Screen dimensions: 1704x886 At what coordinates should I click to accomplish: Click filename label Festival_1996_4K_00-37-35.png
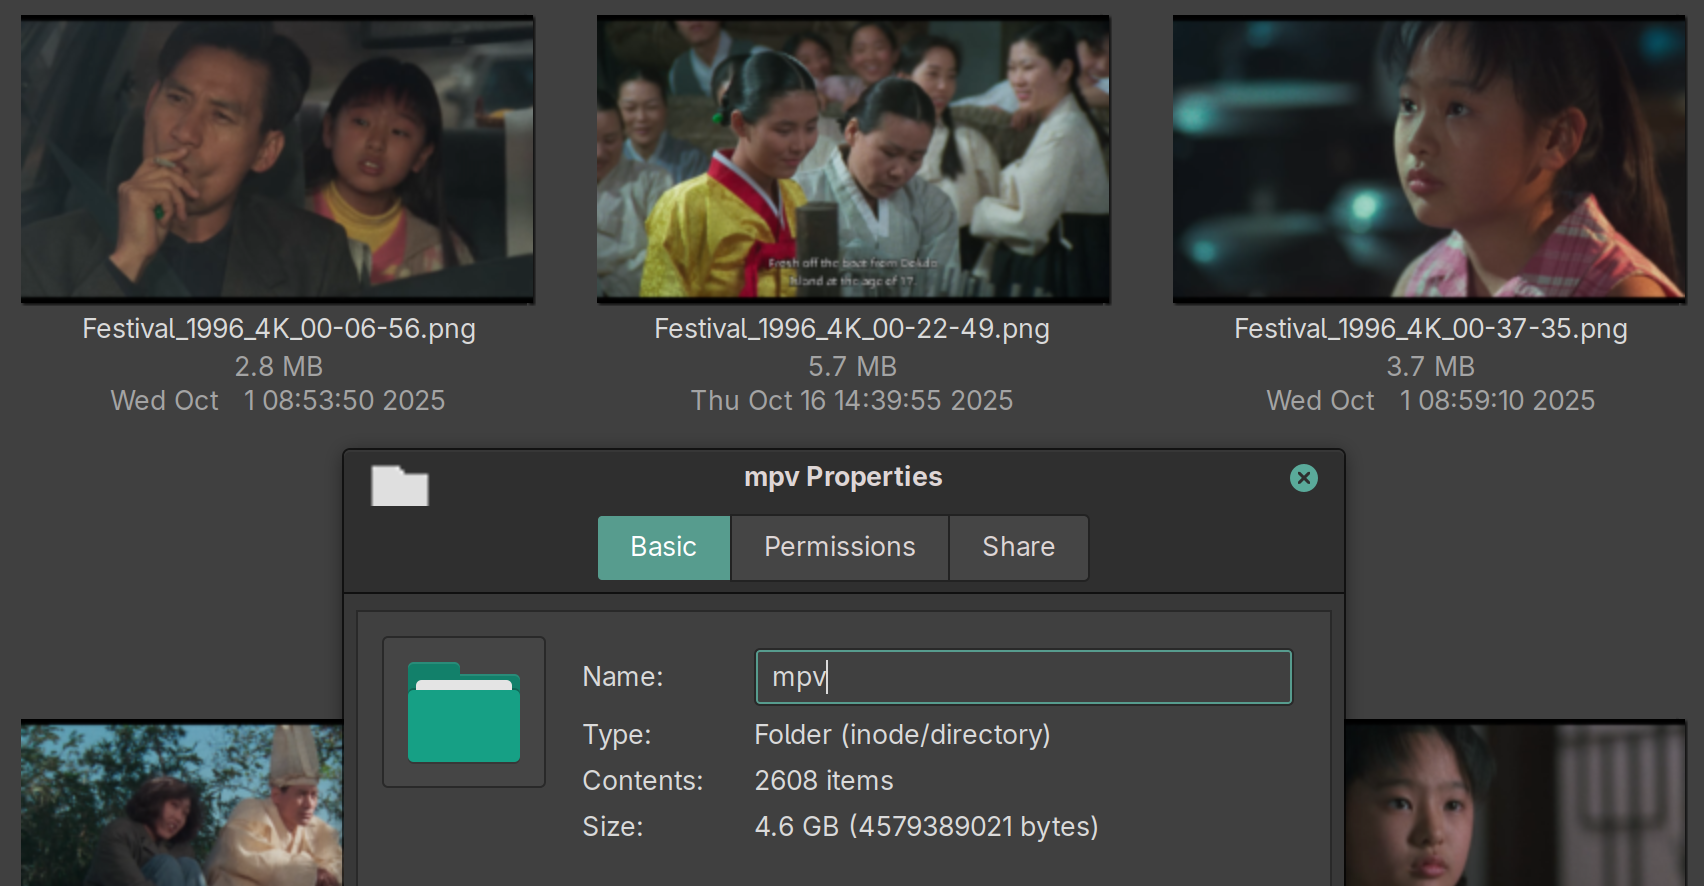1431,329
